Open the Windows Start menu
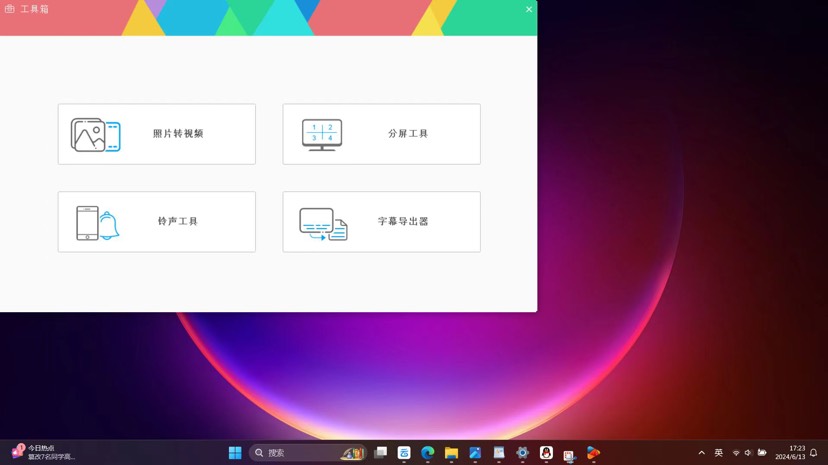This screenshot has width=828, height=465. click(x=235, y=453)
